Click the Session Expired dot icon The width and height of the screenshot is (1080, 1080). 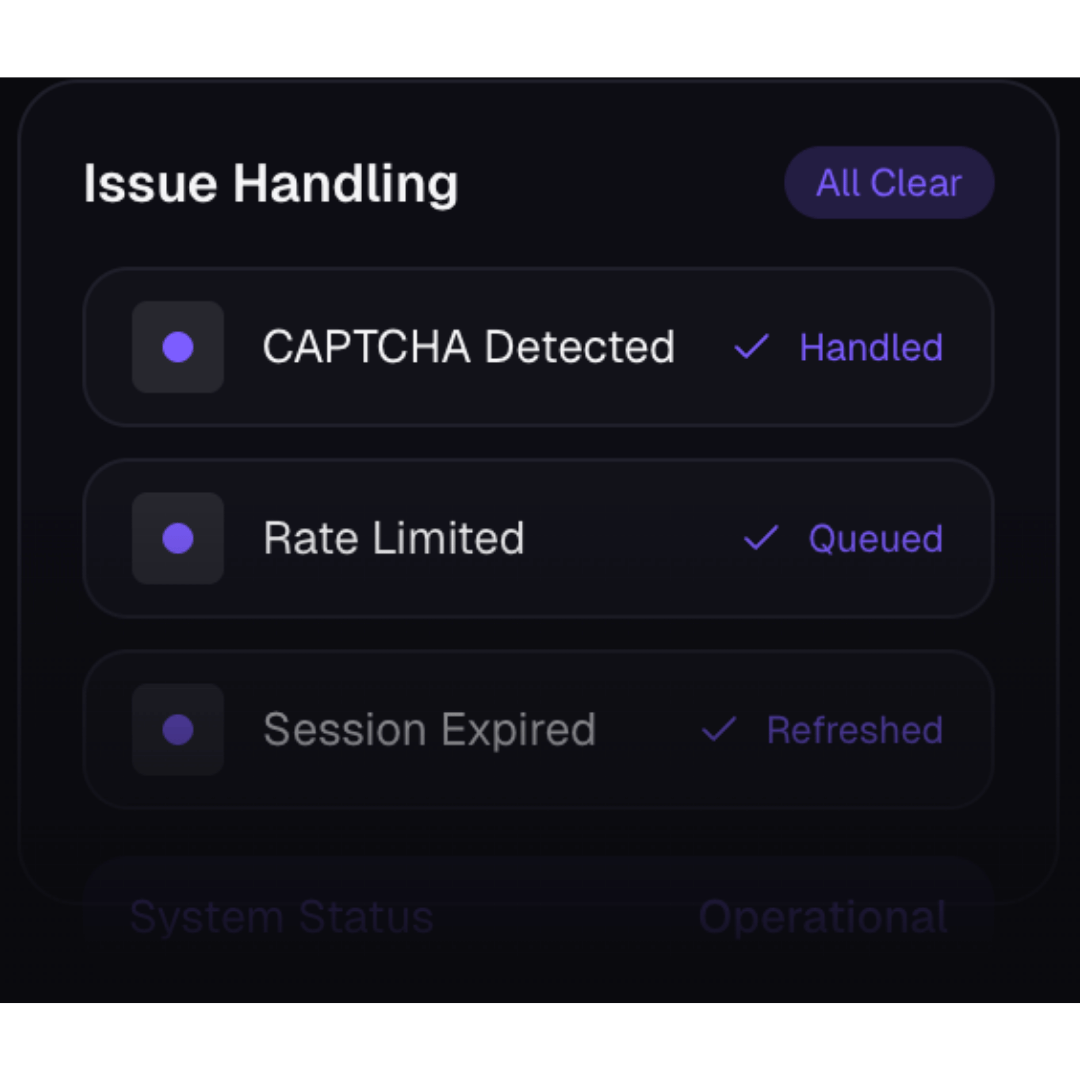(178, 729)
